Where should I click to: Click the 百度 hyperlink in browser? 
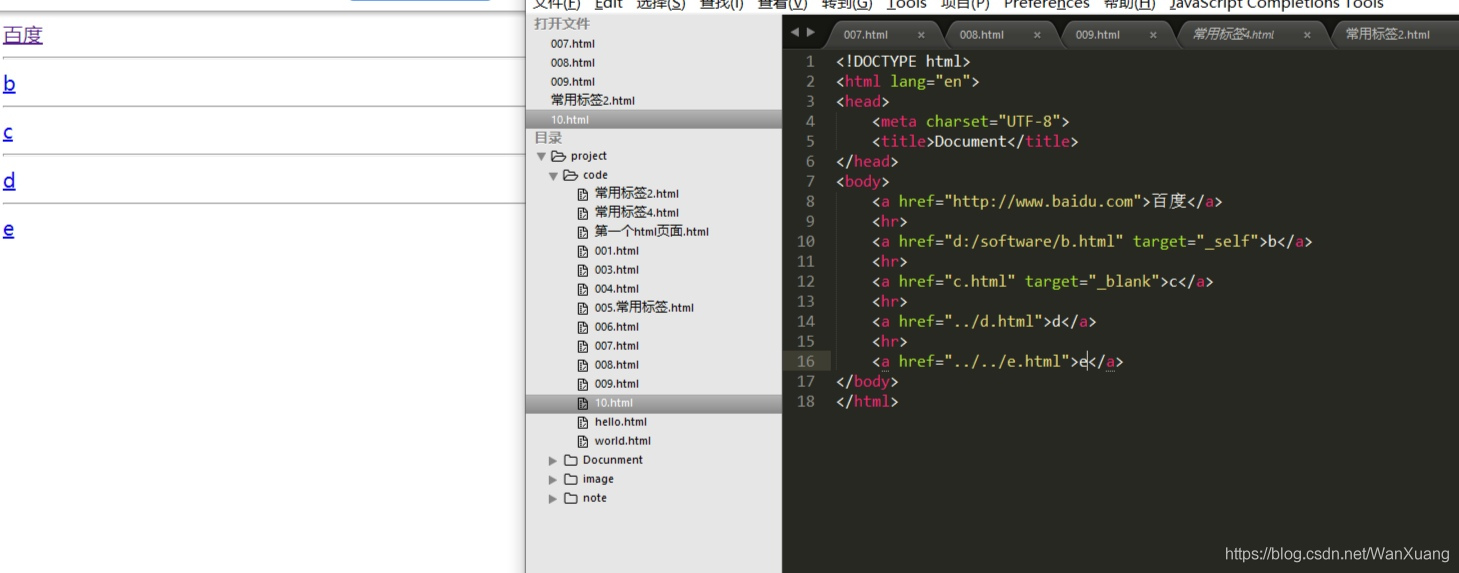pos(23,36)
